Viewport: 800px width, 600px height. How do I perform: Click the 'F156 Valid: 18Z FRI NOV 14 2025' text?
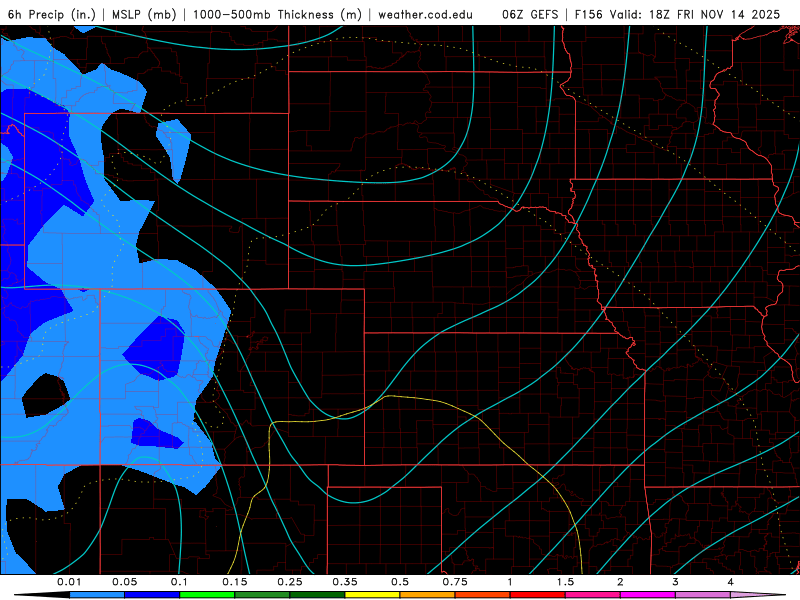678,14
